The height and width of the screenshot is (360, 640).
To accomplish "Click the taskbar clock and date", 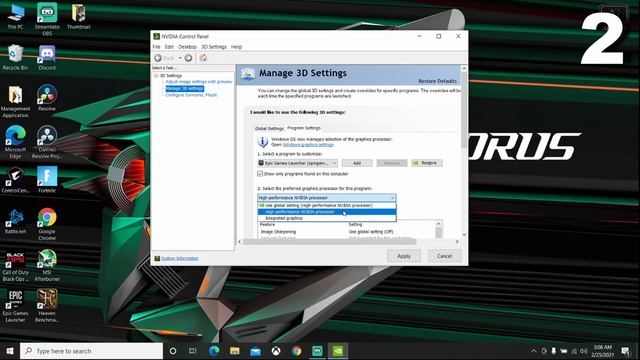I will tap(602, 351).
